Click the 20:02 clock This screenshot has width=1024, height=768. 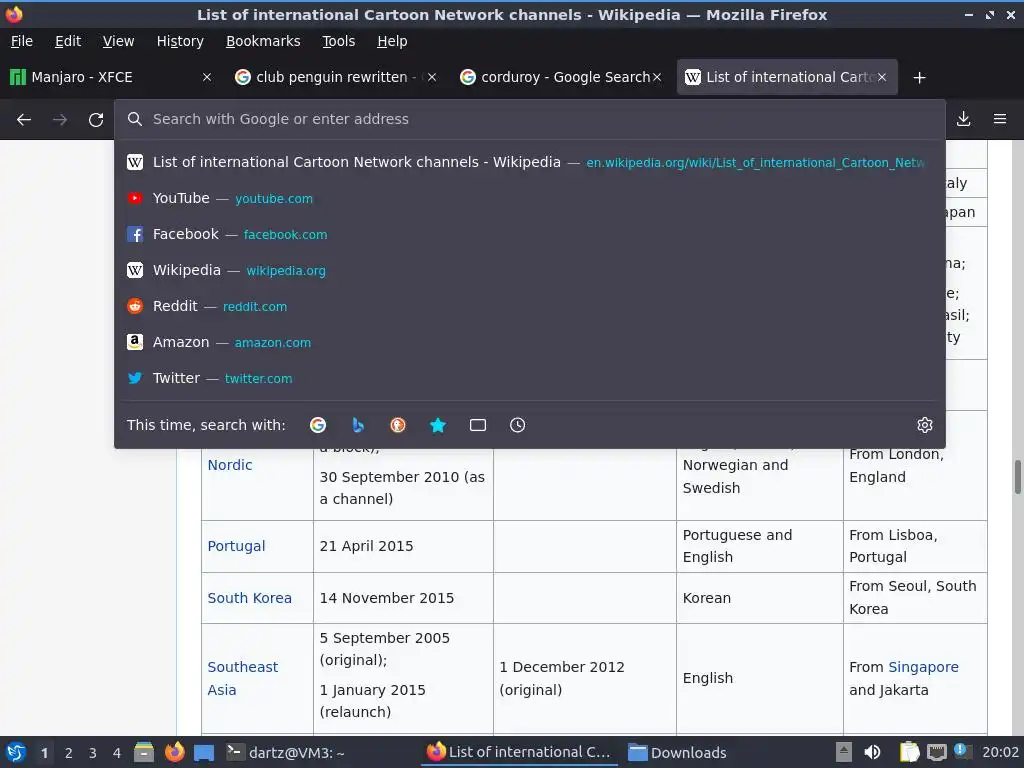pyautogui.click(x=1000, y=752)
